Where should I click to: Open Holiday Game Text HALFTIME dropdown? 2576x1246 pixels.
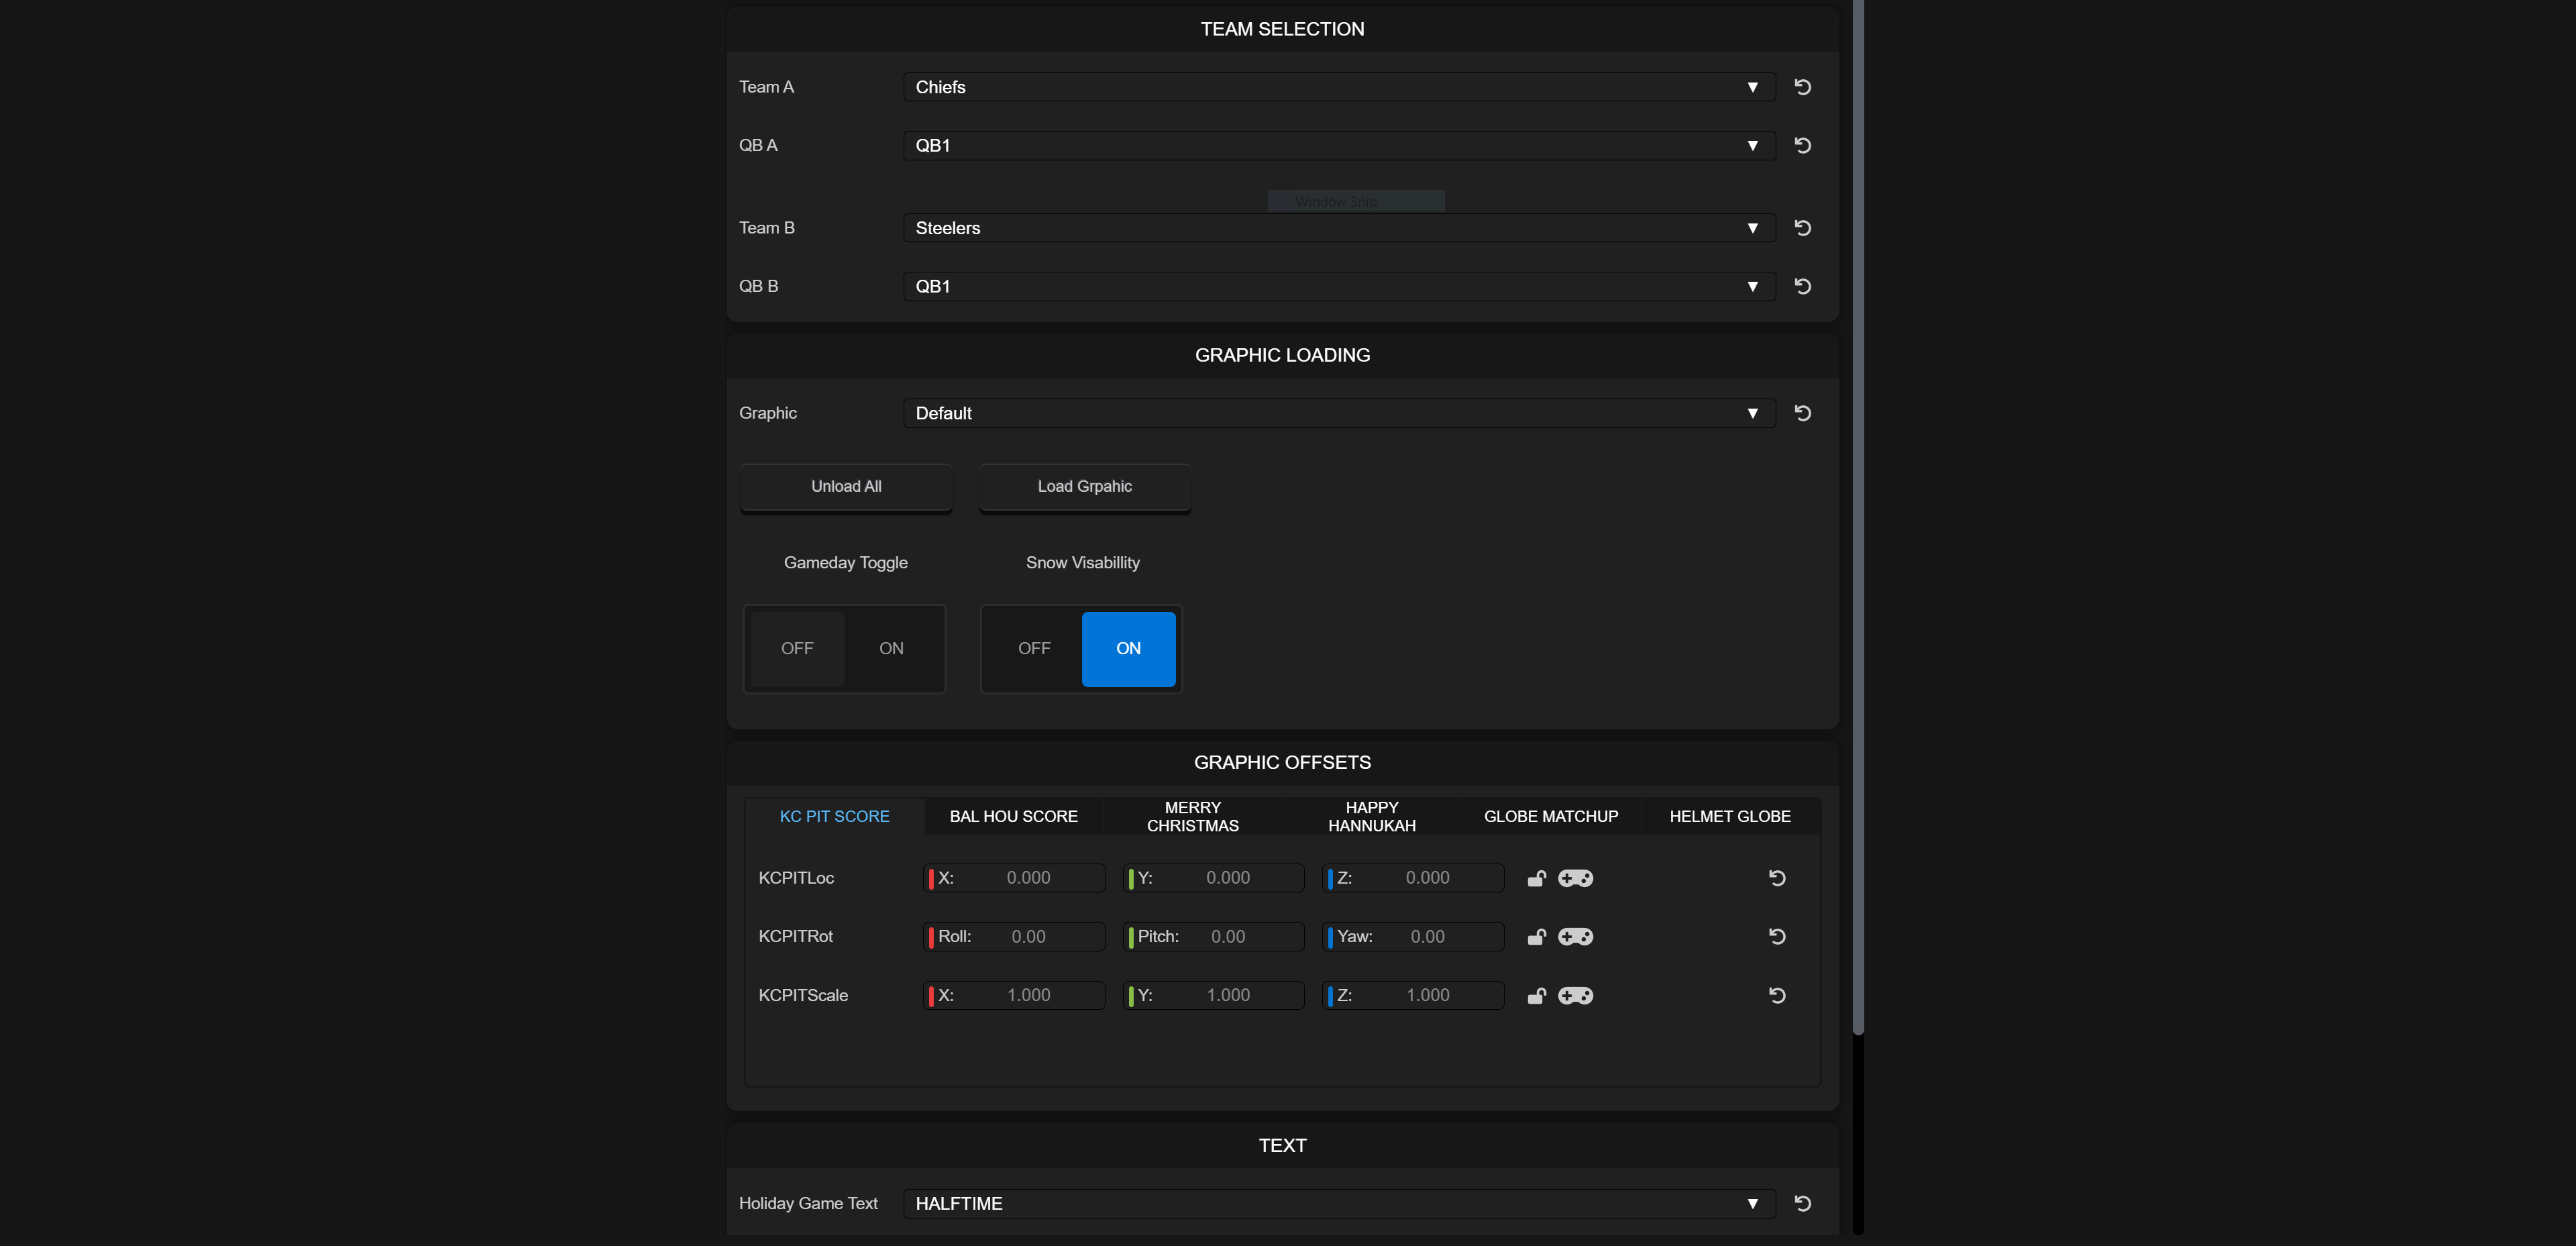(x=1338, y=1203)
